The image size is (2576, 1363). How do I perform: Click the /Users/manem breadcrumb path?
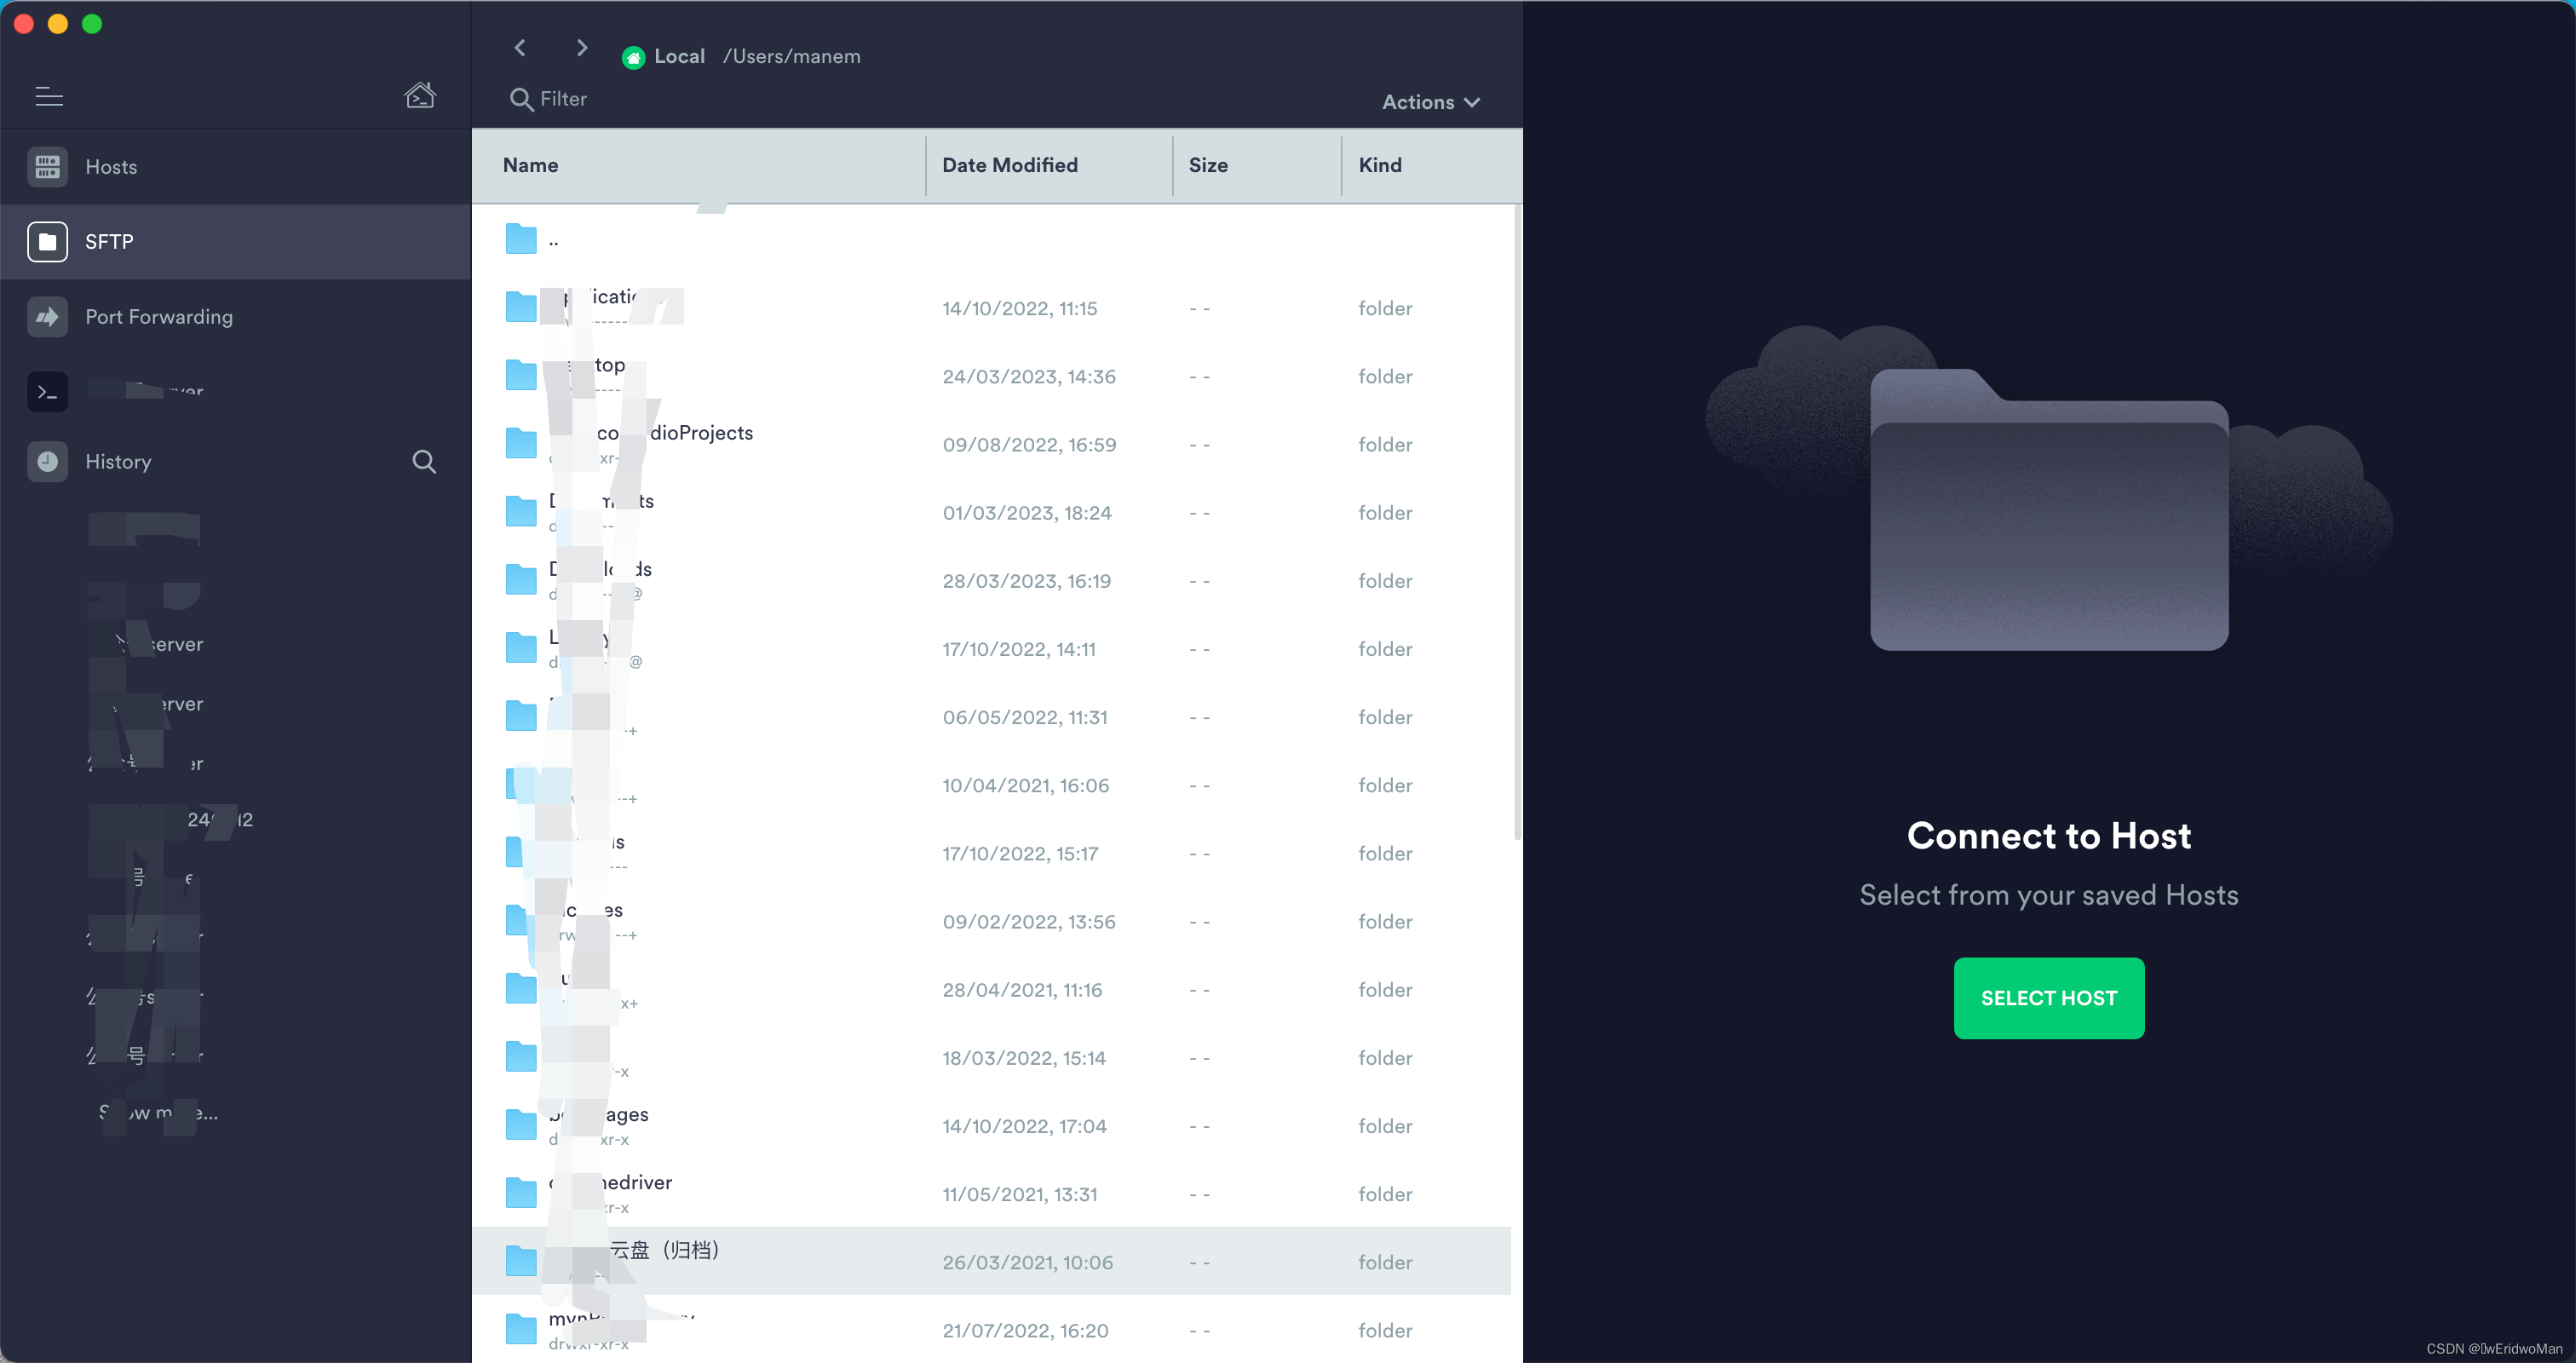tap(792, 56)
